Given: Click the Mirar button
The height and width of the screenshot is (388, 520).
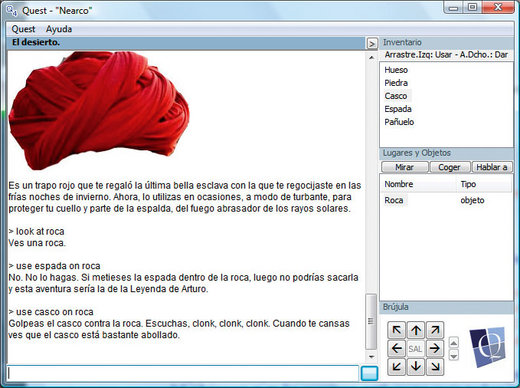Looking at the screenshot, I should pyautogui.click(x=404, y=167).
